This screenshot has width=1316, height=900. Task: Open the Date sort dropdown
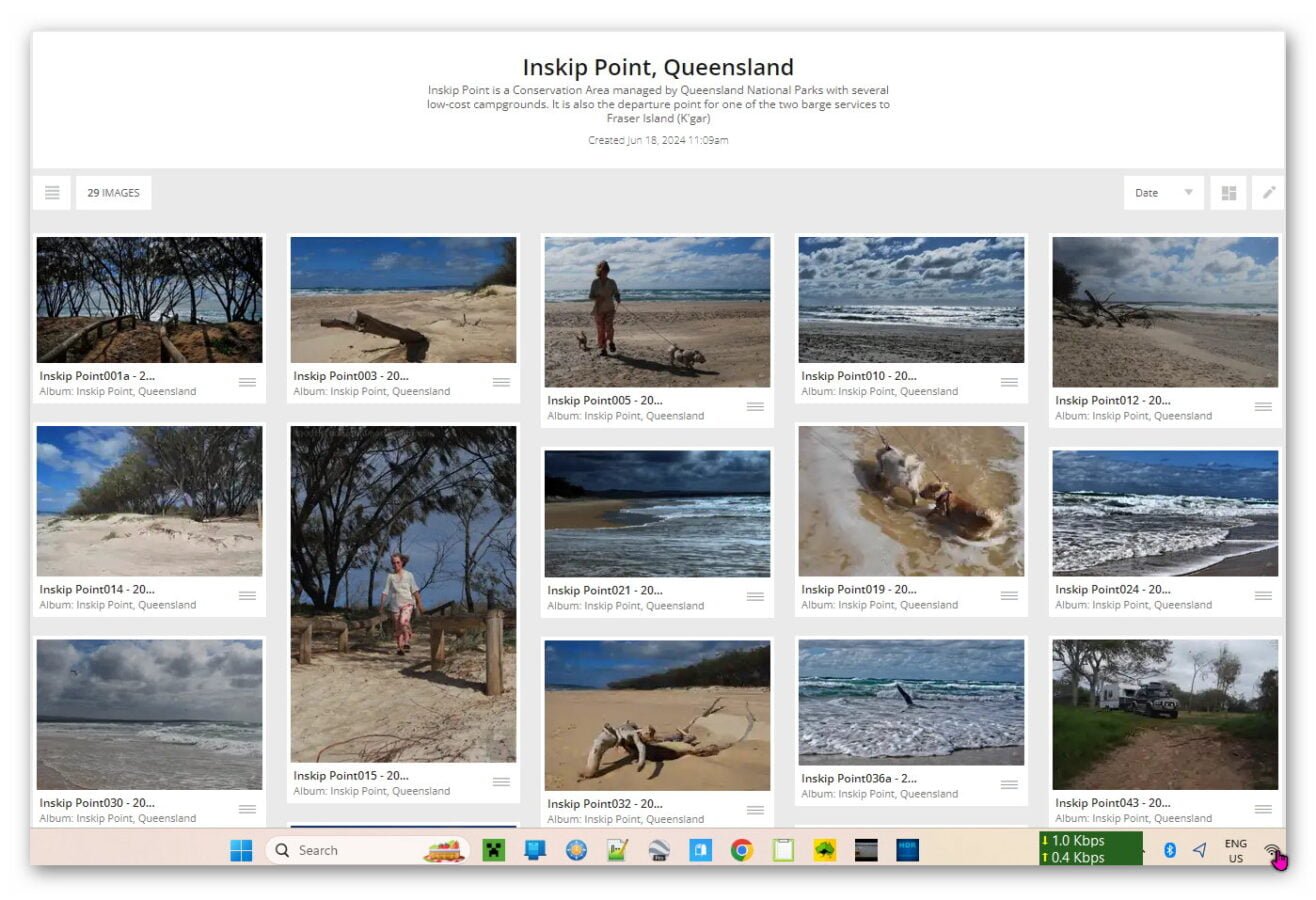pos(1163,193)
